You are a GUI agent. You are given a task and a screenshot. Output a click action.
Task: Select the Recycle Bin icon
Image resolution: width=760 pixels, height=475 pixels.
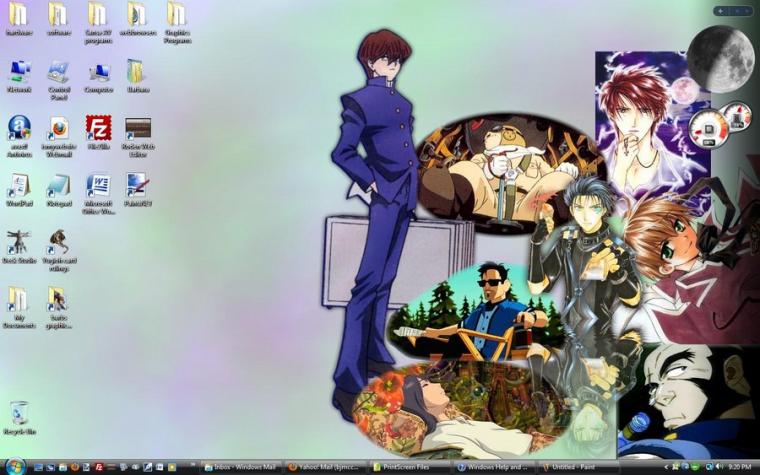pyautogui.click(x=19, y=418)
